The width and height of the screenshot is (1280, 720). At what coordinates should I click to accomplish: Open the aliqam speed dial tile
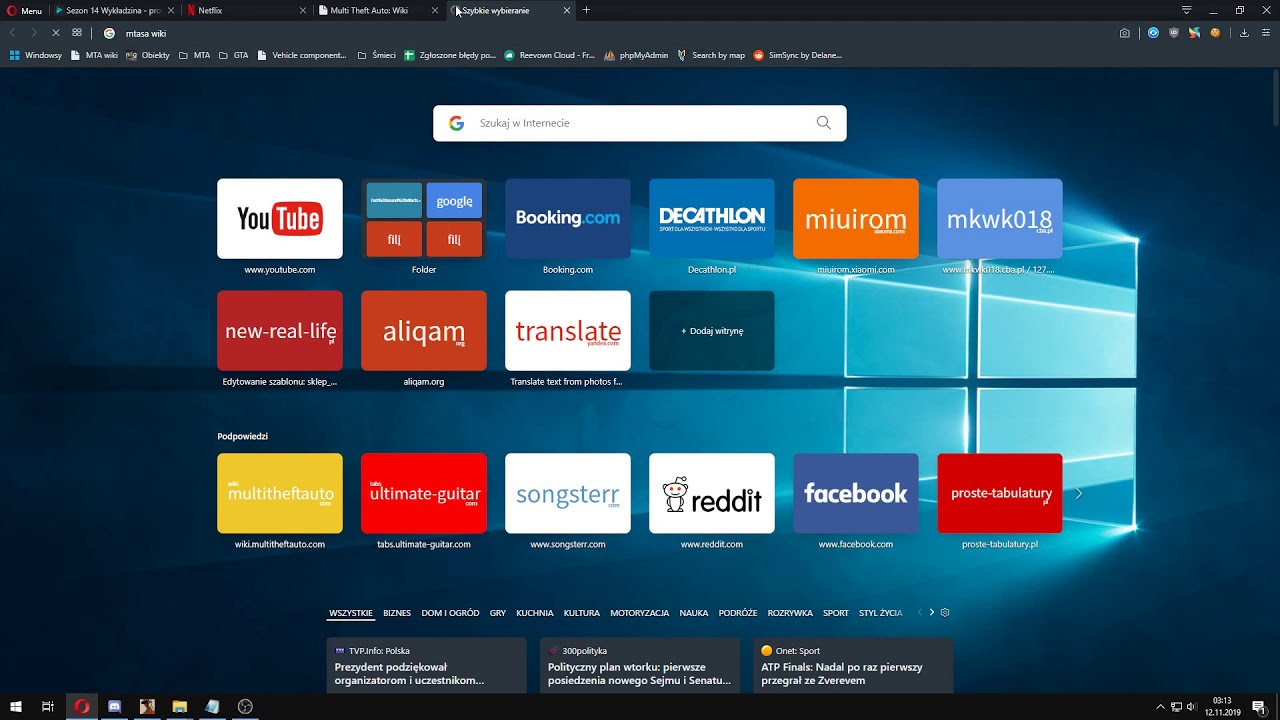(424, 331)
